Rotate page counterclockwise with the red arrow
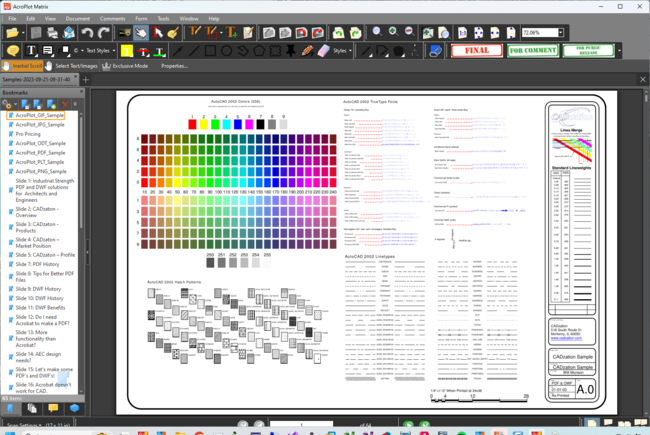650x435 pixels. point(301,33)
